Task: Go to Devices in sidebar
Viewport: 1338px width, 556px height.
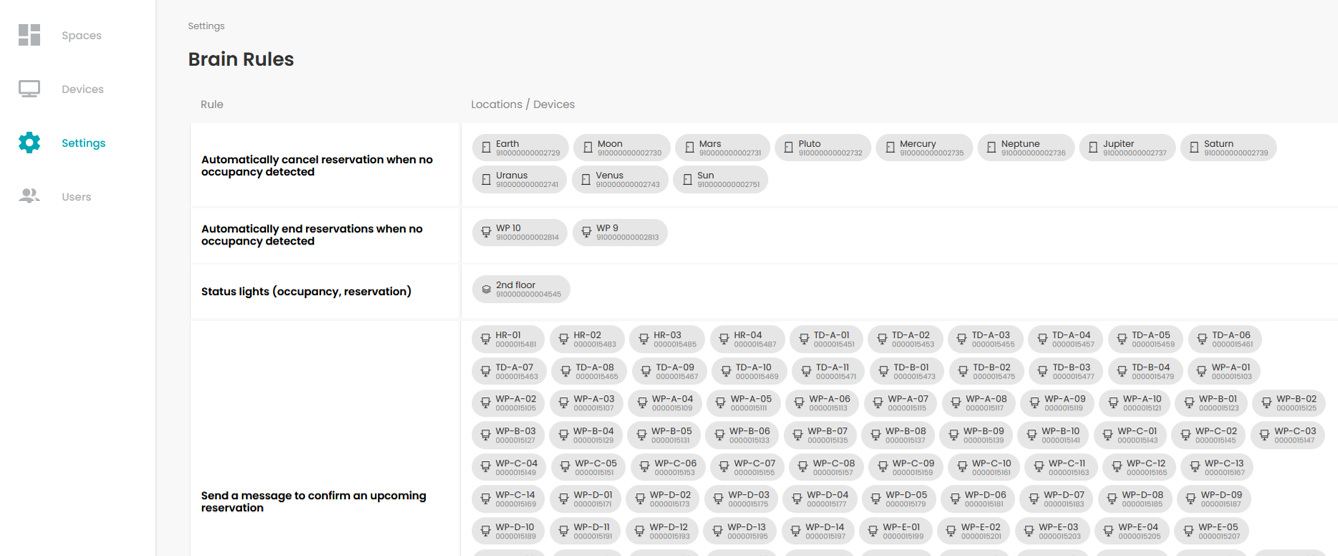Action: coord(83,89)
